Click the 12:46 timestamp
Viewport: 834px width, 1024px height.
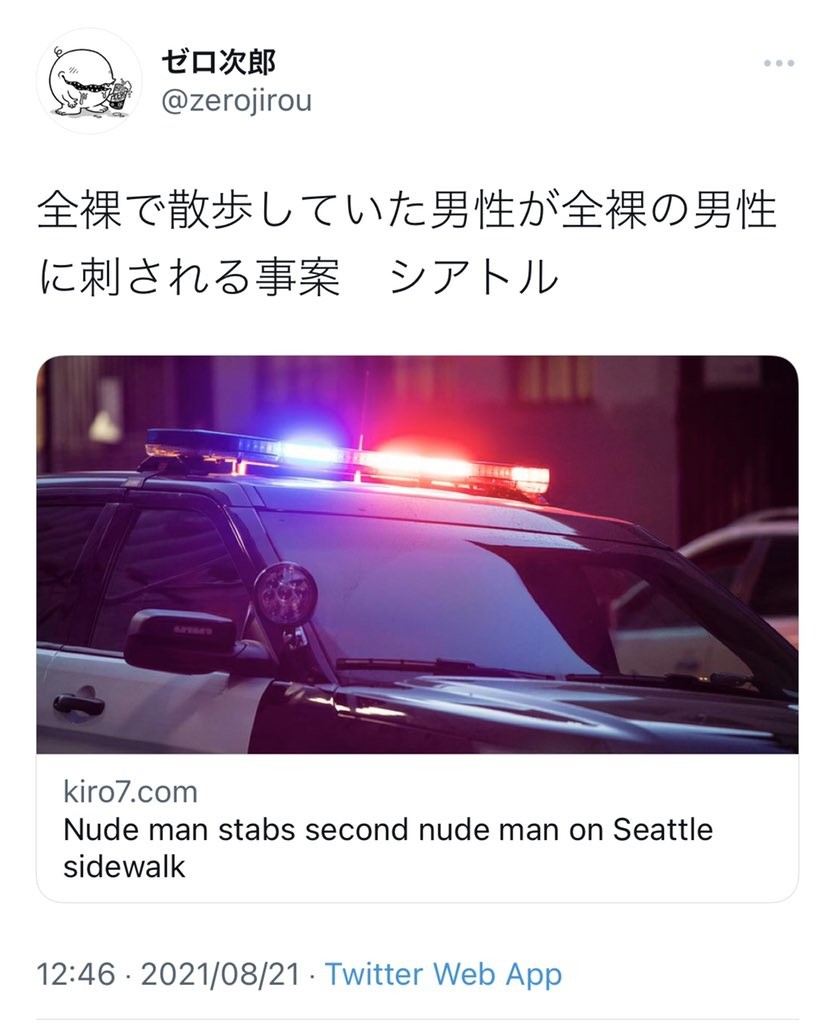(76, 974)
